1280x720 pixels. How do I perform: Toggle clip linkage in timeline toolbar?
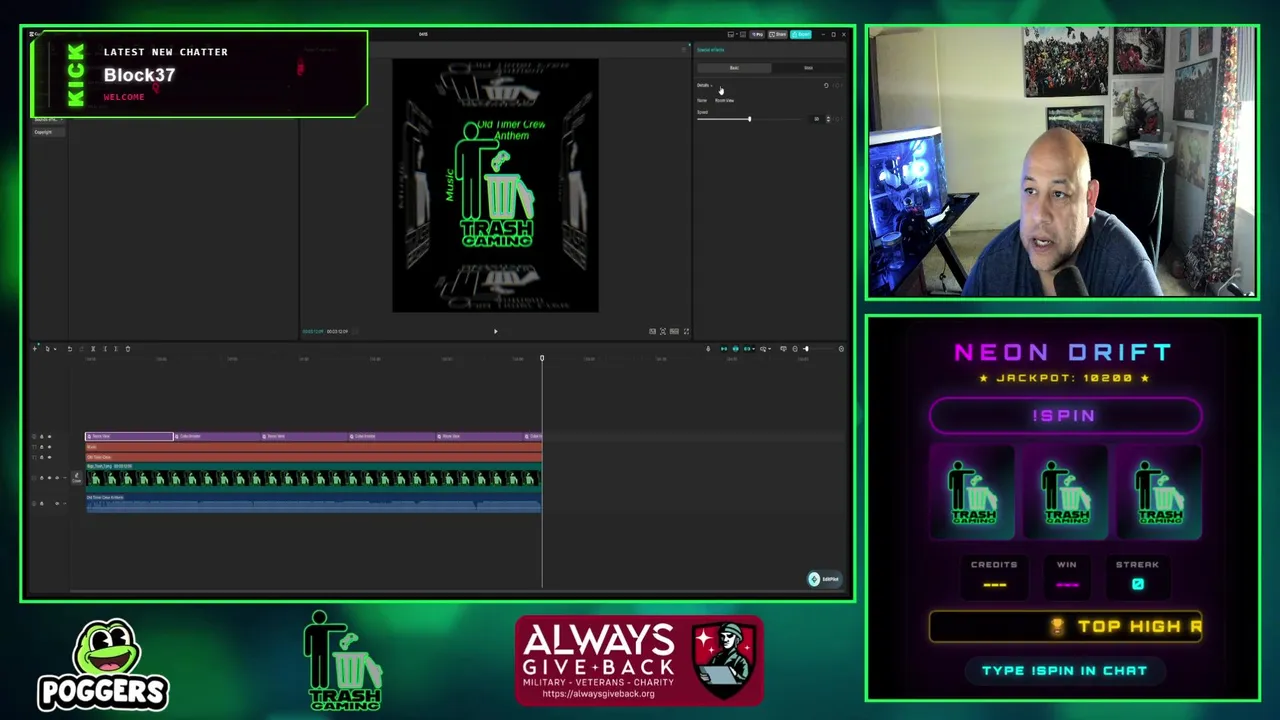point(747,349)
